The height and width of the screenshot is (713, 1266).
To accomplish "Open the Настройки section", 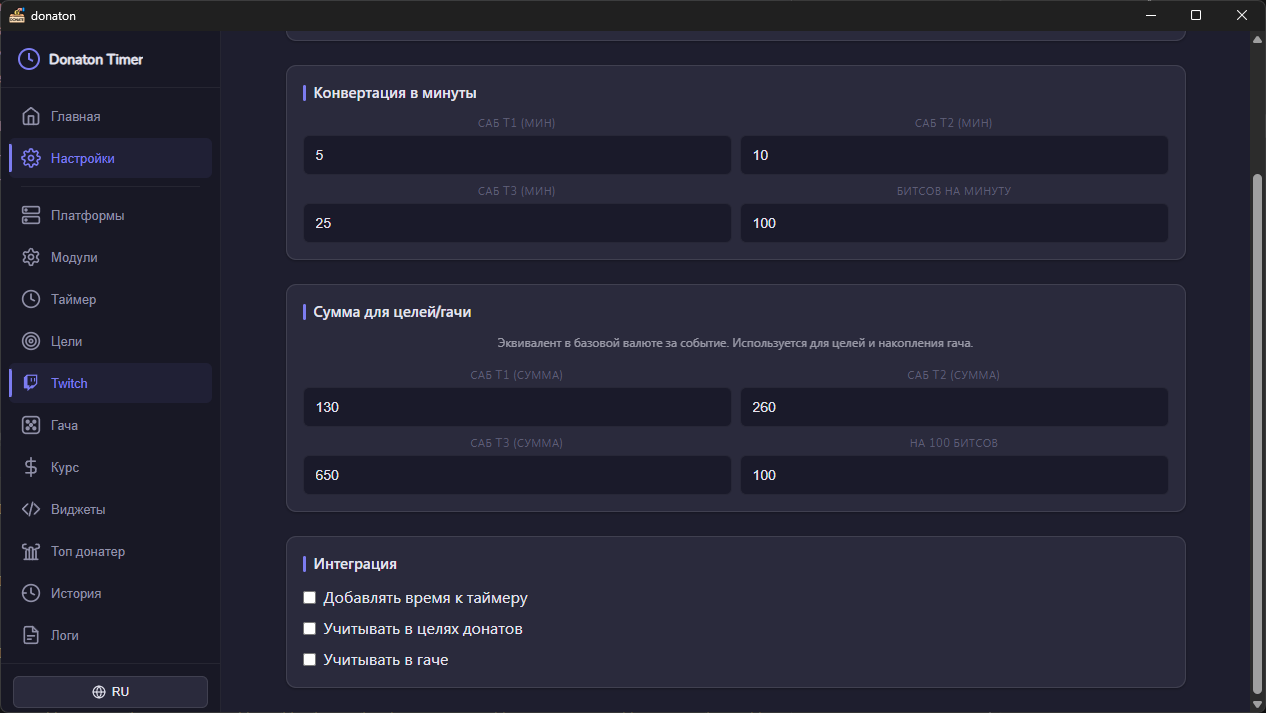I will pyautogui.click(x=110, y=158).
